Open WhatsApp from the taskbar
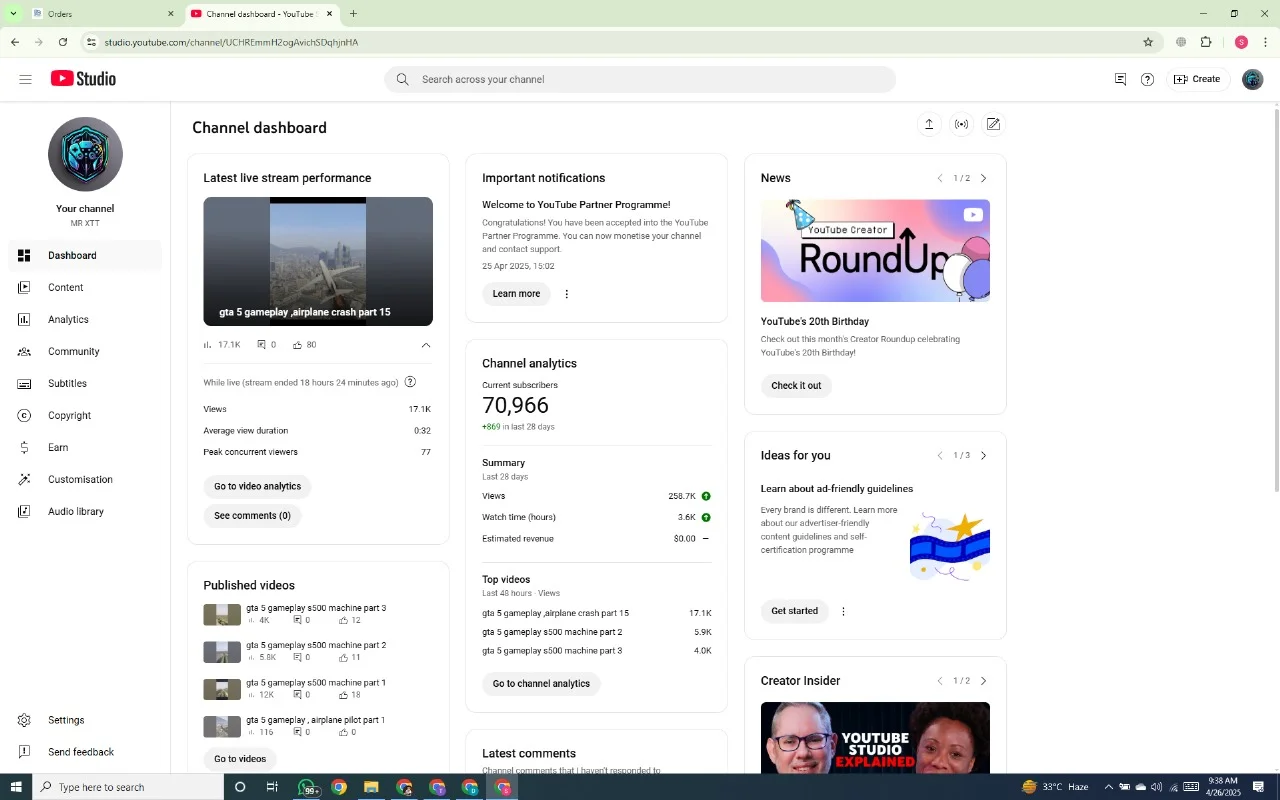Screen dimensions: 1280x800 (x=307, y=787)
